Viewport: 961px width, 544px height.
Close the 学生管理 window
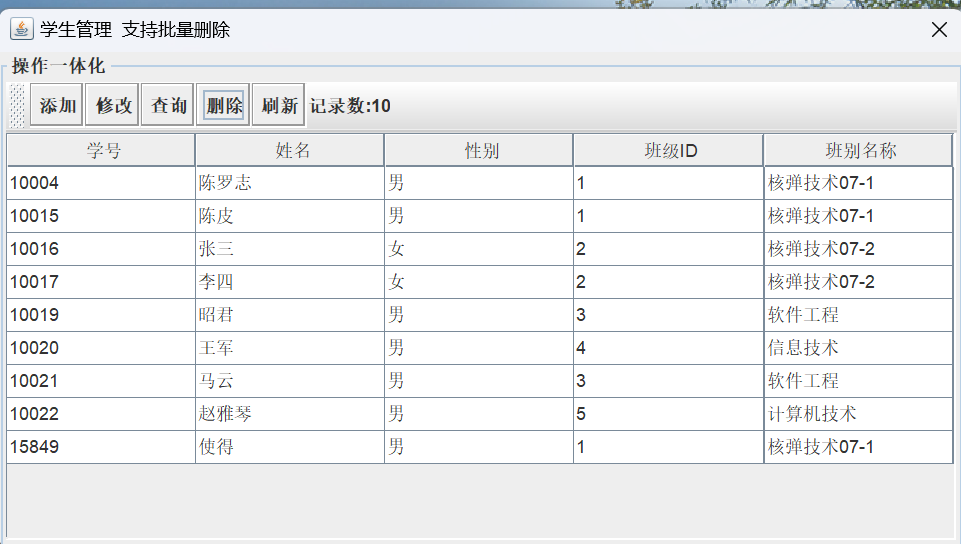pyautogui.click(x=939, y=29)
